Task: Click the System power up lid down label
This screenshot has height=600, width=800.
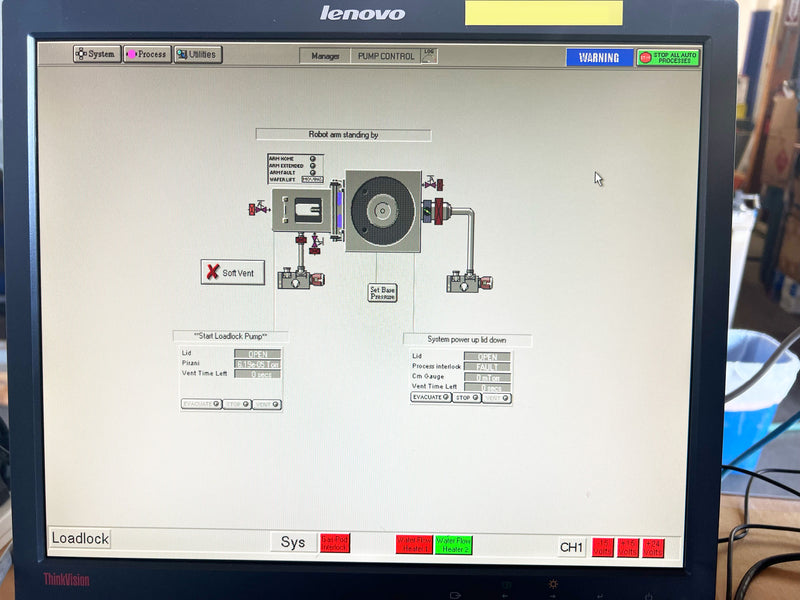Action: 467,340
